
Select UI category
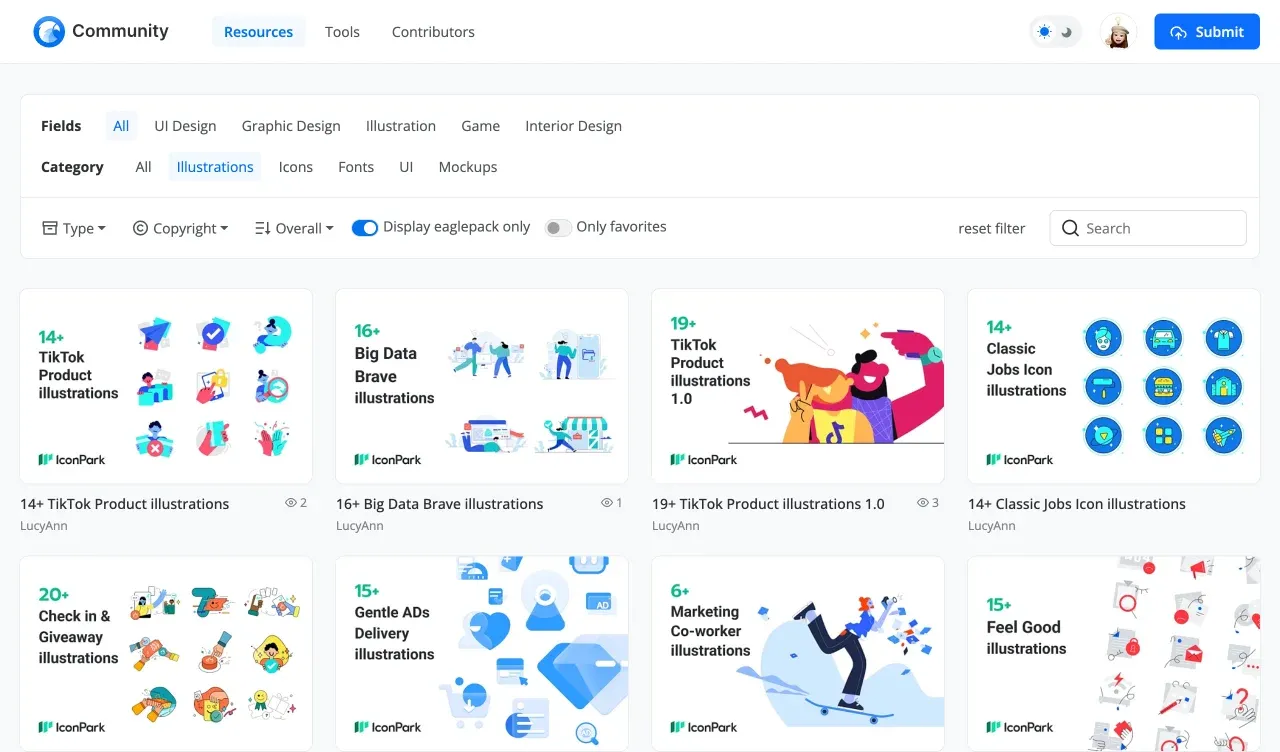pos(406,167)
